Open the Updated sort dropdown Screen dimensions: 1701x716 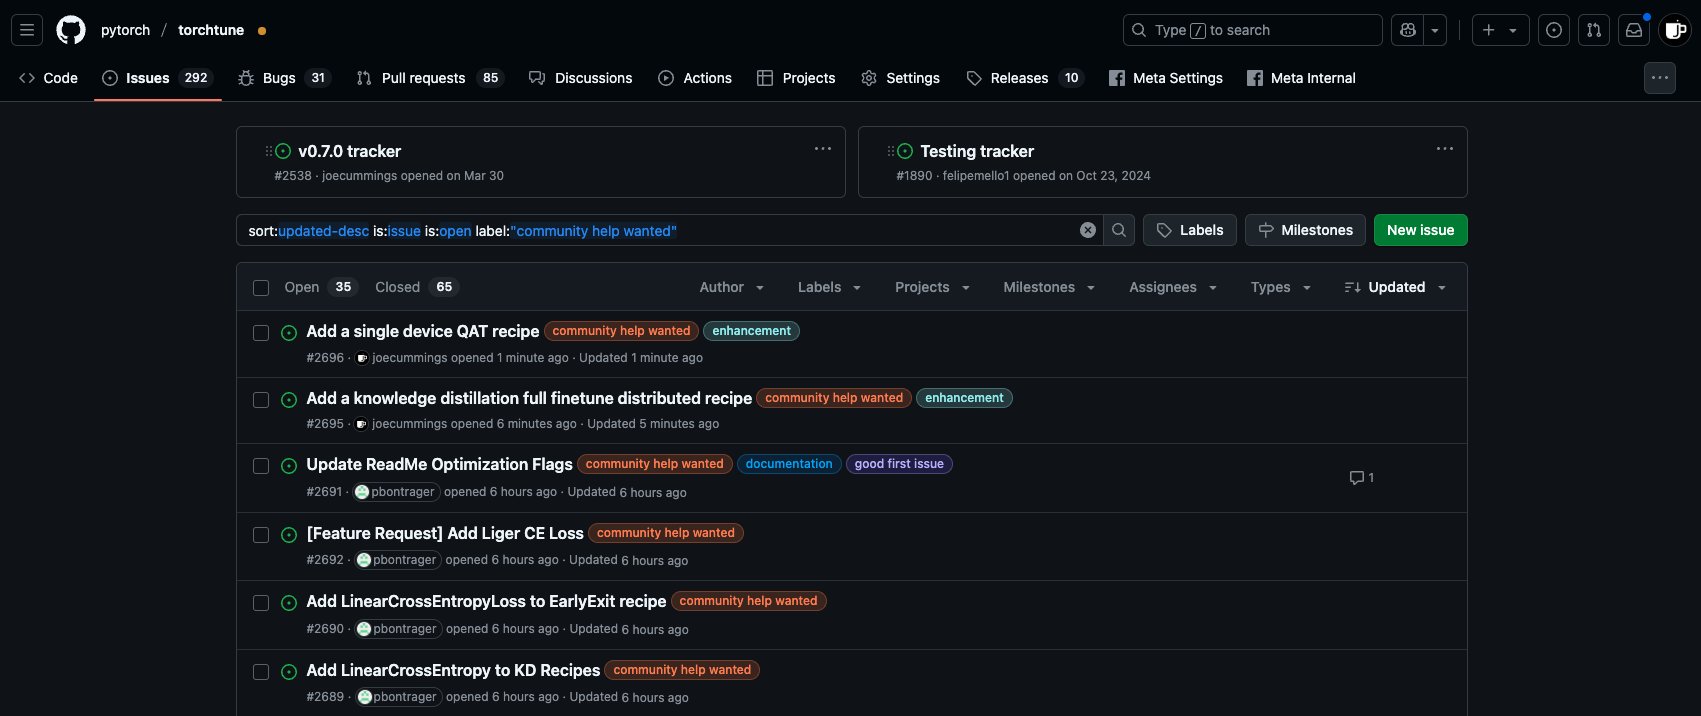[x=1395, y=287]
